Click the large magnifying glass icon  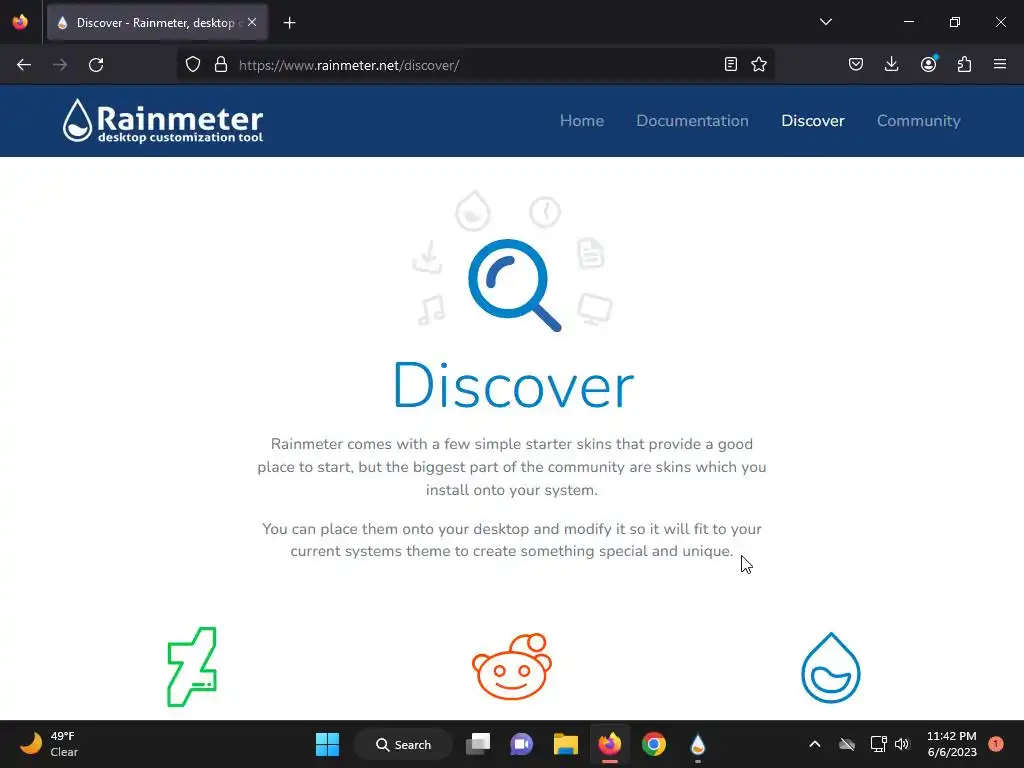pos(515,285)
